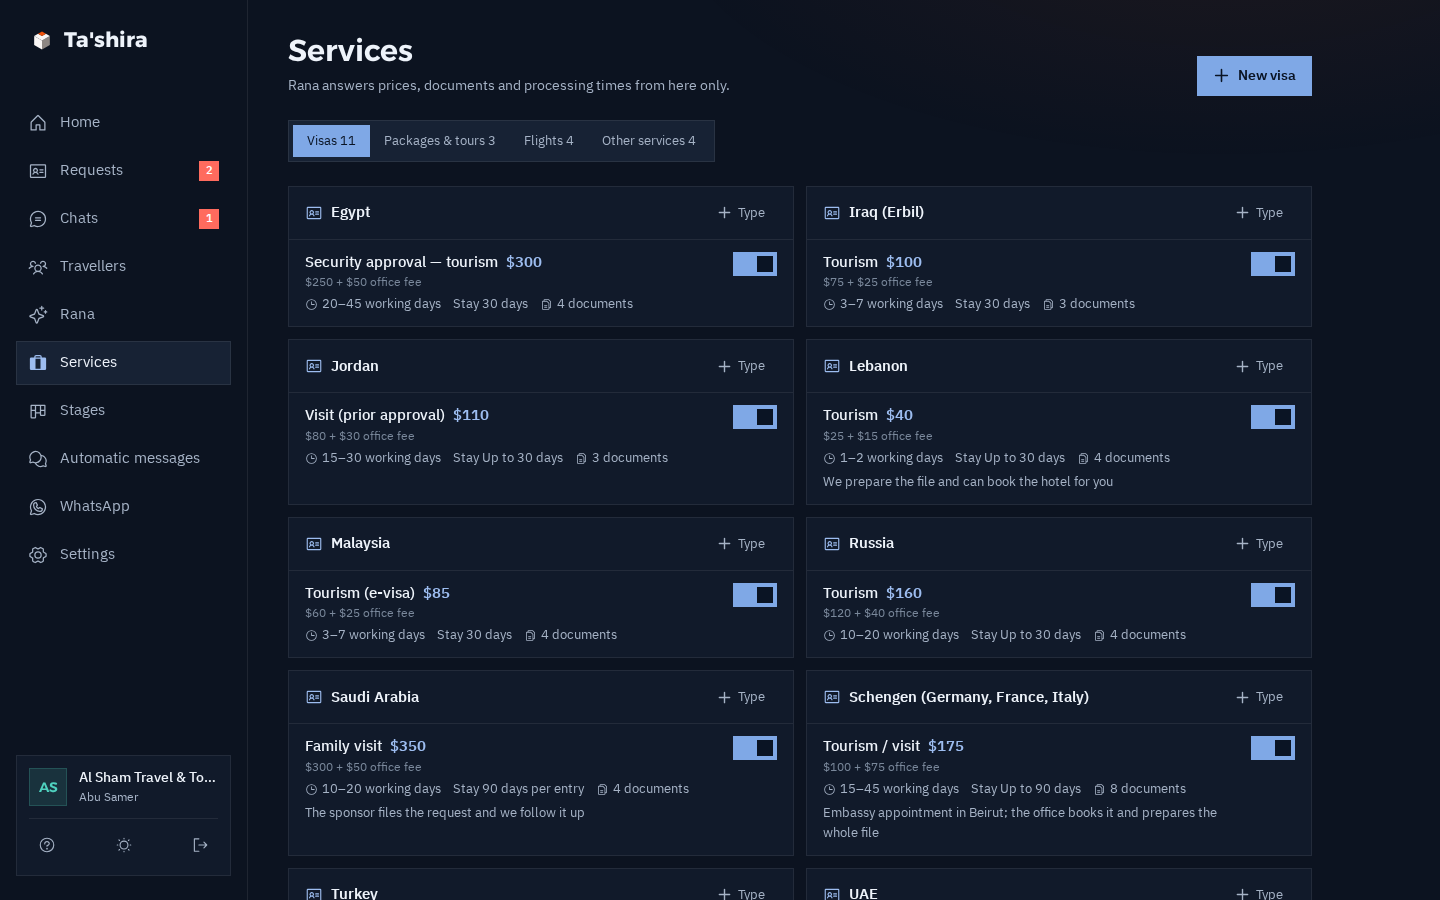Click the visa card icon beside Lebanon
Viewport: 1440px width, 900px height.
(x=832, y=366)
